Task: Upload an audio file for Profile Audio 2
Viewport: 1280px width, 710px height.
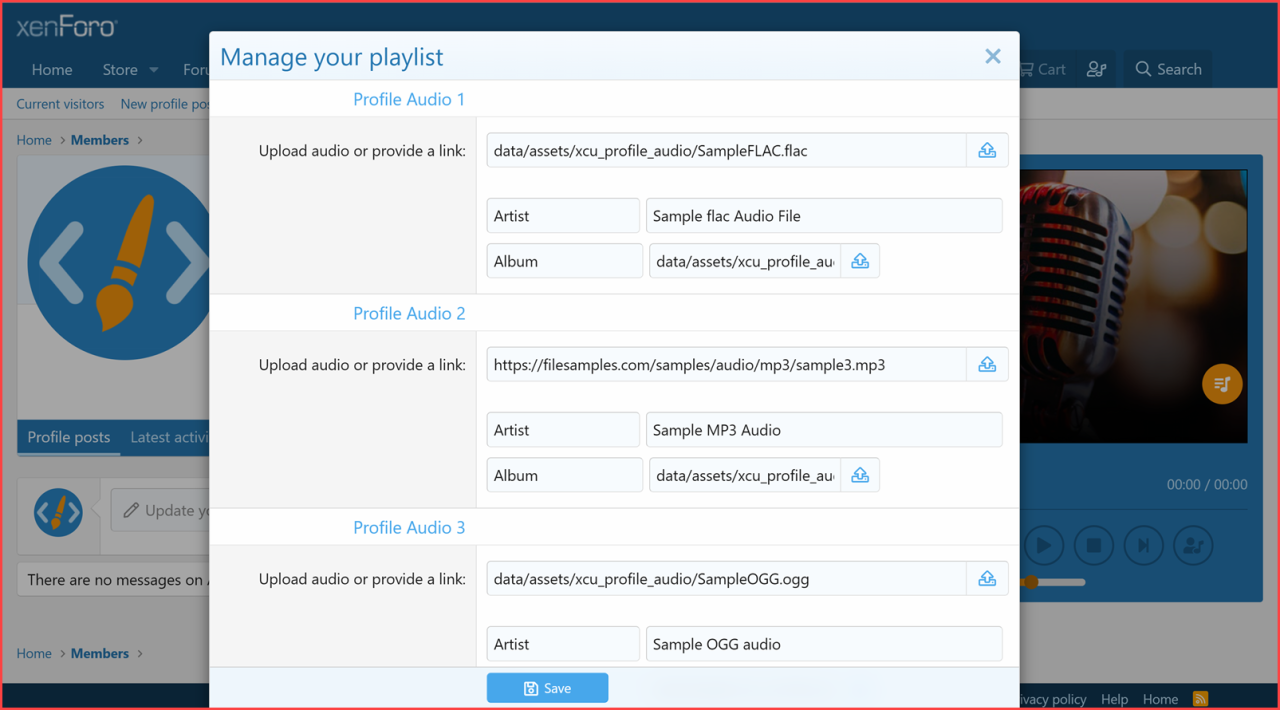Action: [x=987, y=364]
